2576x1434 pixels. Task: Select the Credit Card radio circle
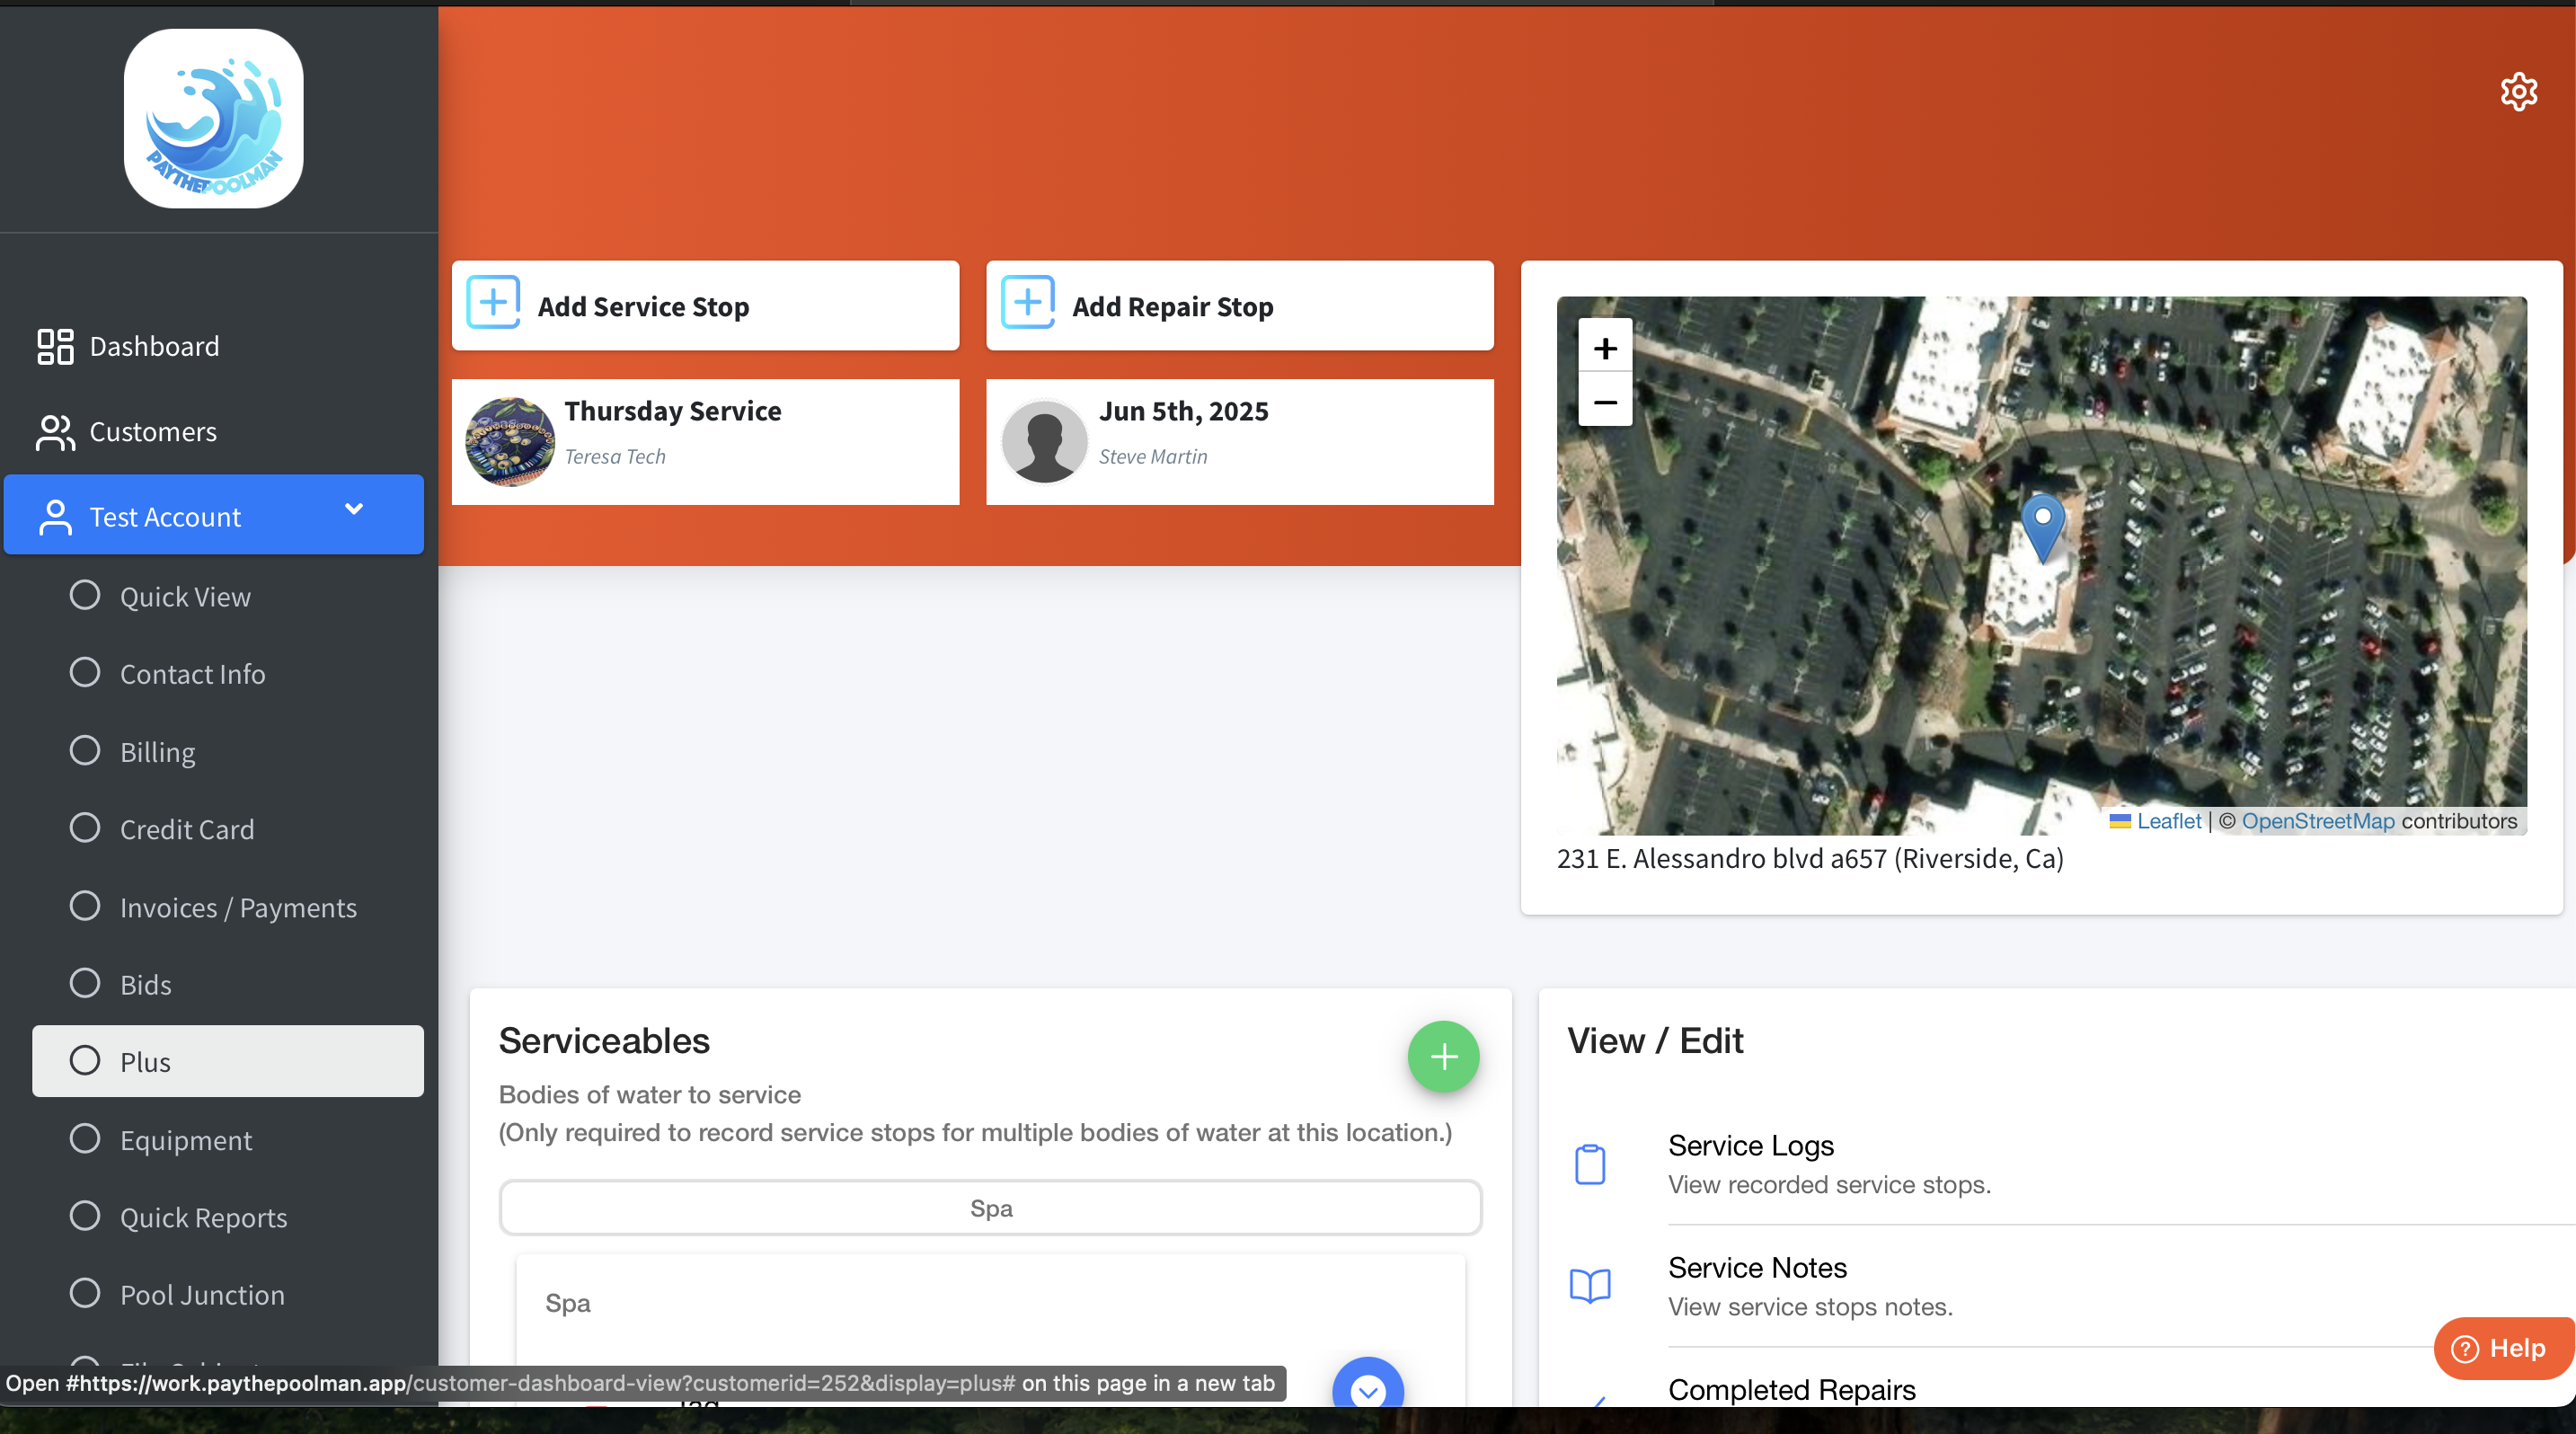85,828
